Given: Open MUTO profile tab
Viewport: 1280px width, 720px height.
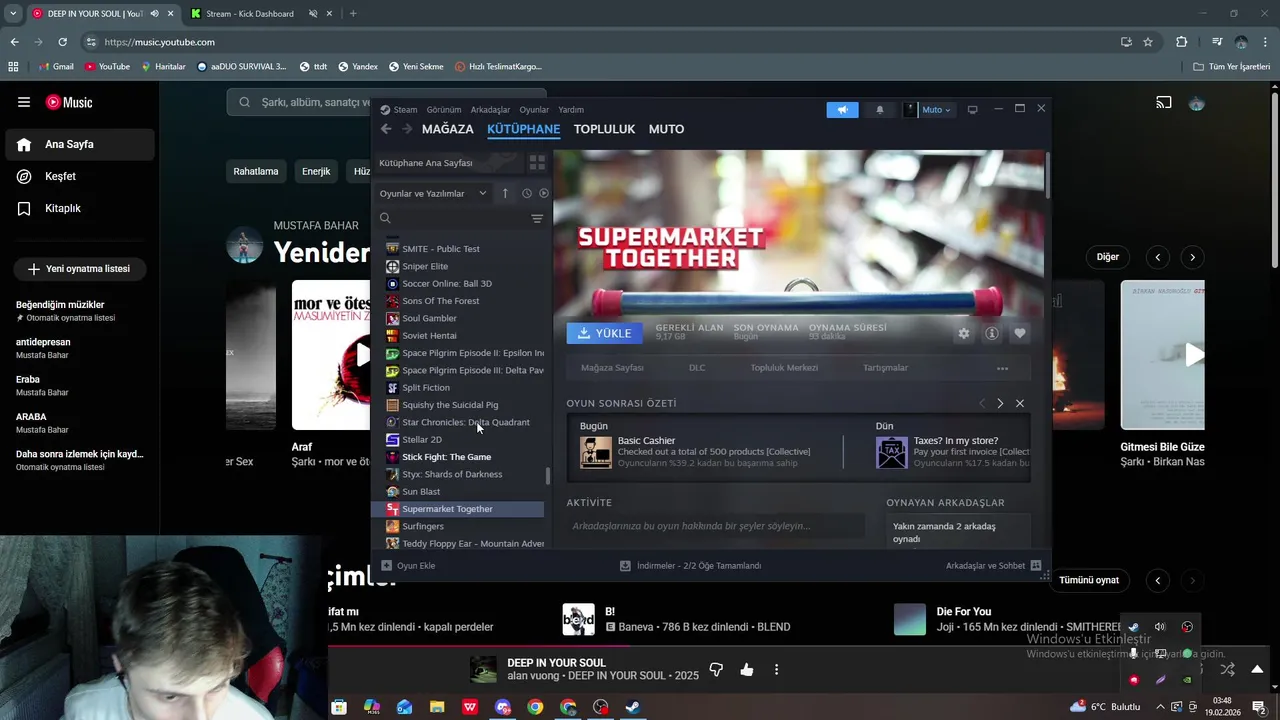Looking at the screenshot, I should 666,129.
